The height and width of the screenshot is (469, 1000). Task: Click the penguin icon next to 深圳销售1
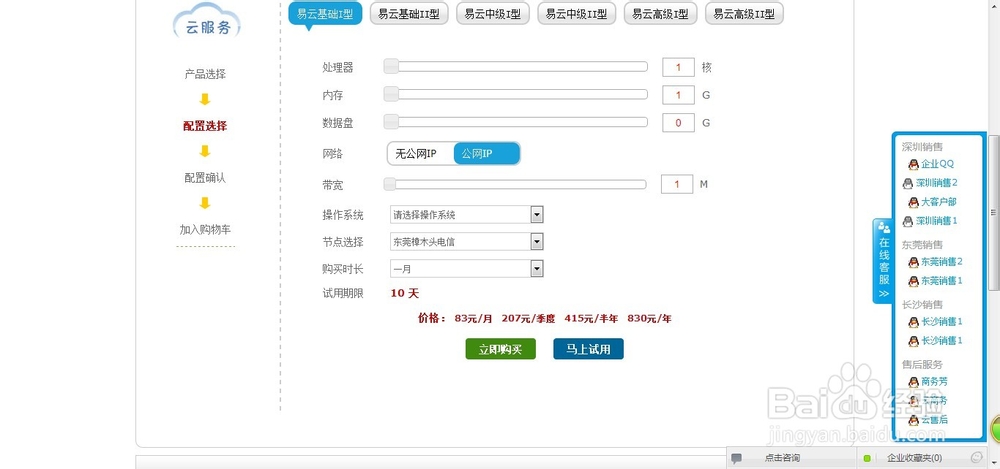908,221
